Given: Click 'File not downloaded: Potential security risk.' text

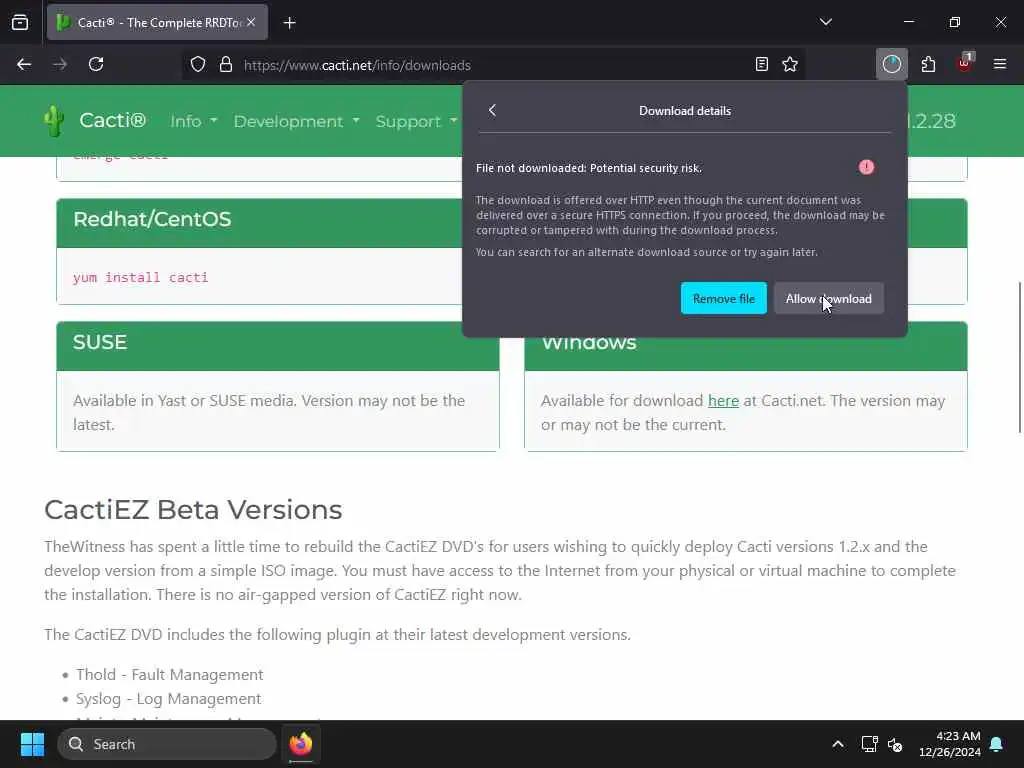Looking at the screenshot, I should coord(589,168).
